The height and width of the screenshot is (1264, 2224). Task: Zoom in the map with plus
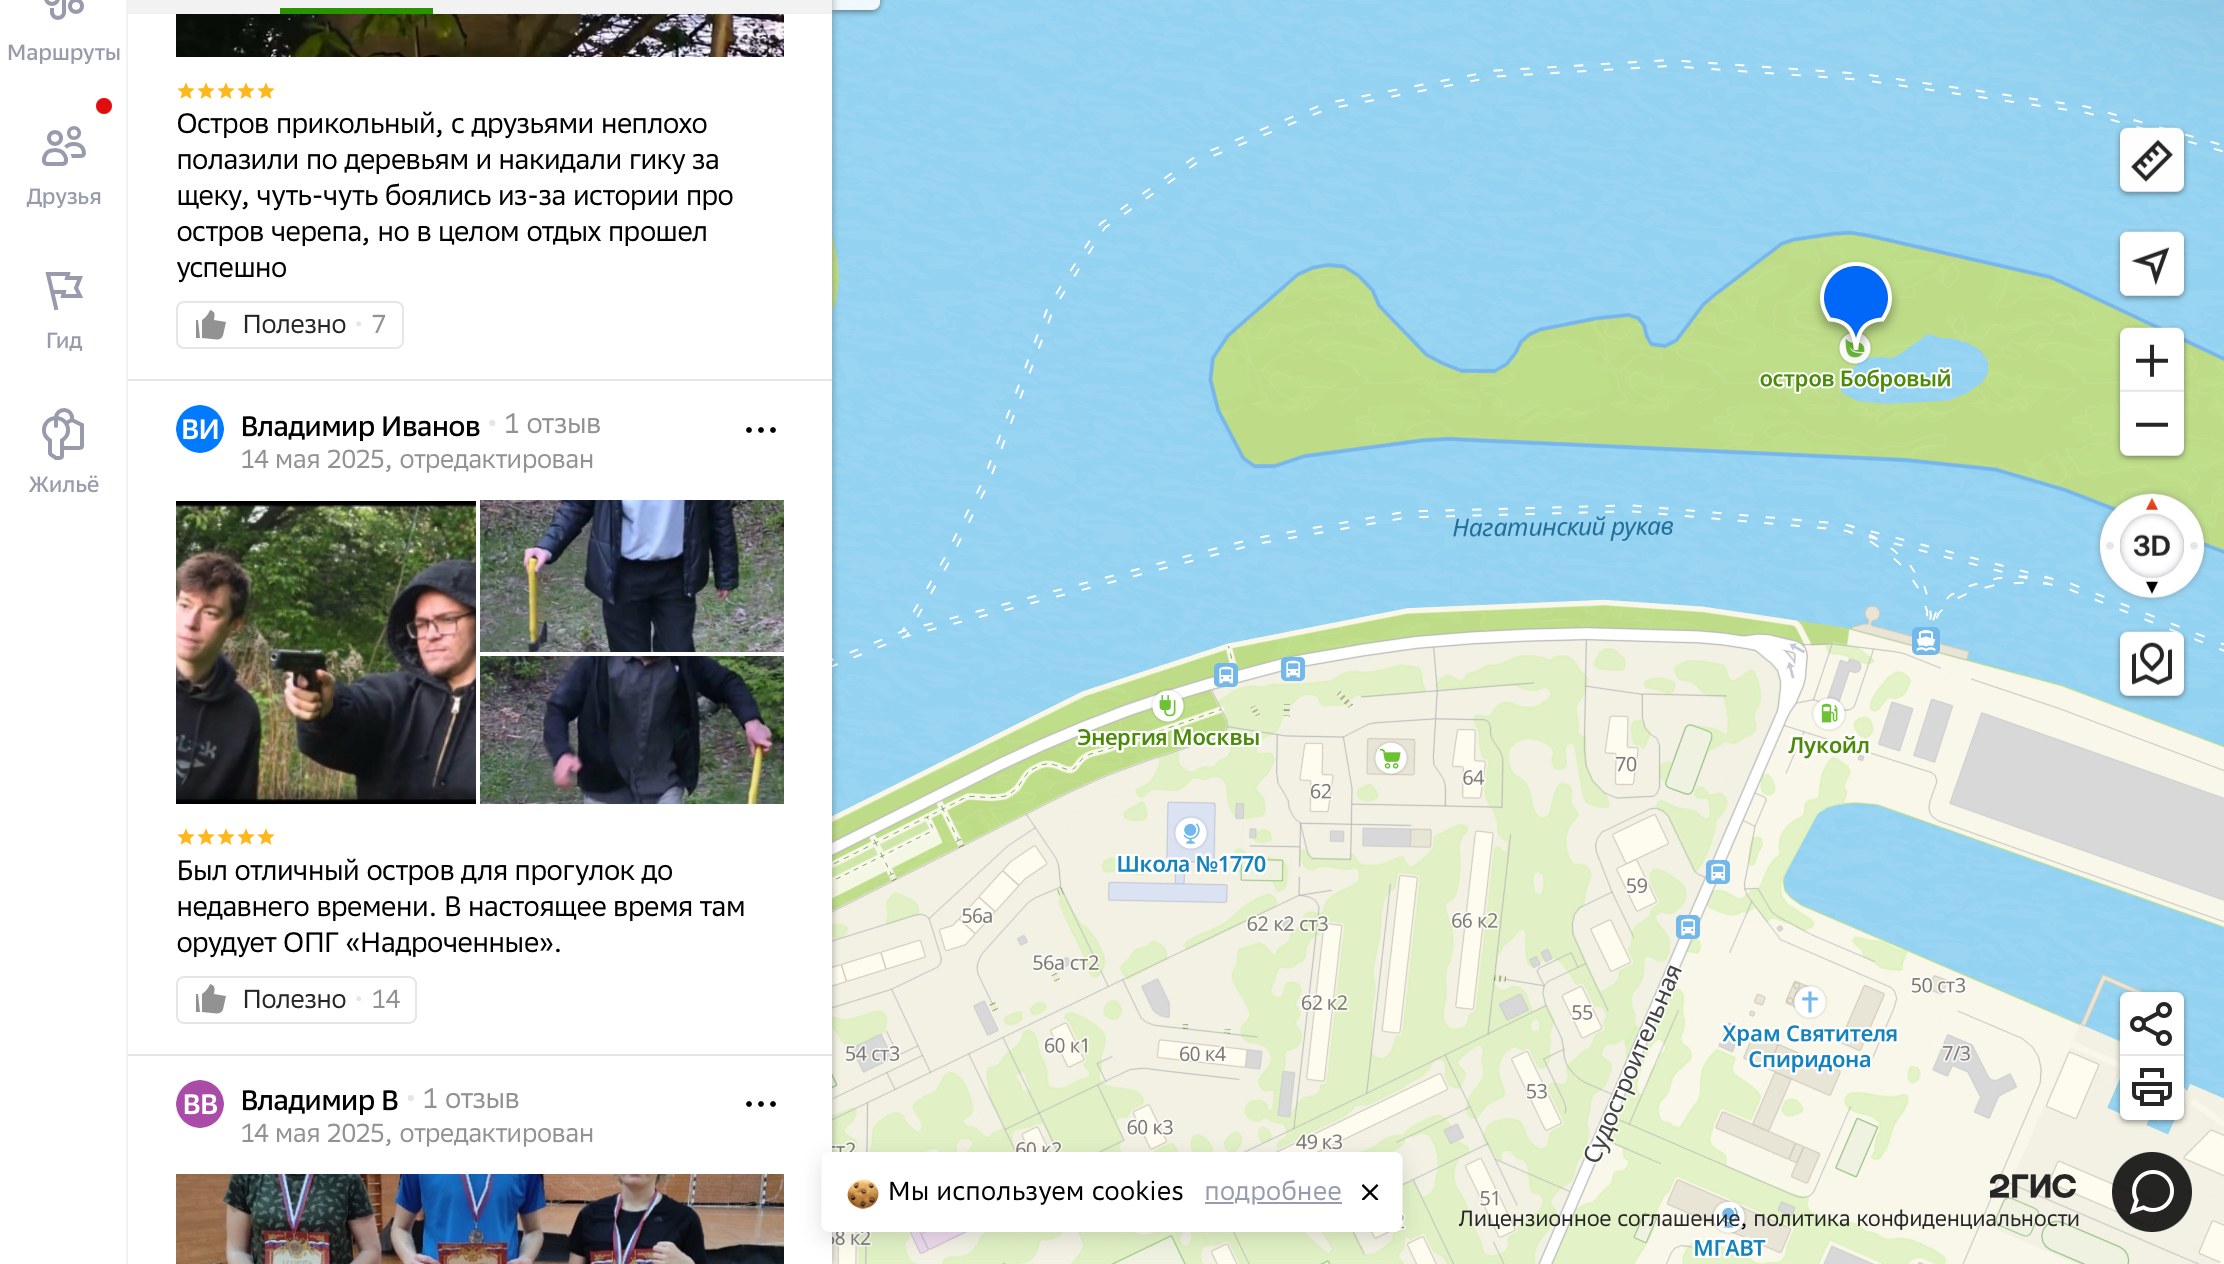point(2151,361)
